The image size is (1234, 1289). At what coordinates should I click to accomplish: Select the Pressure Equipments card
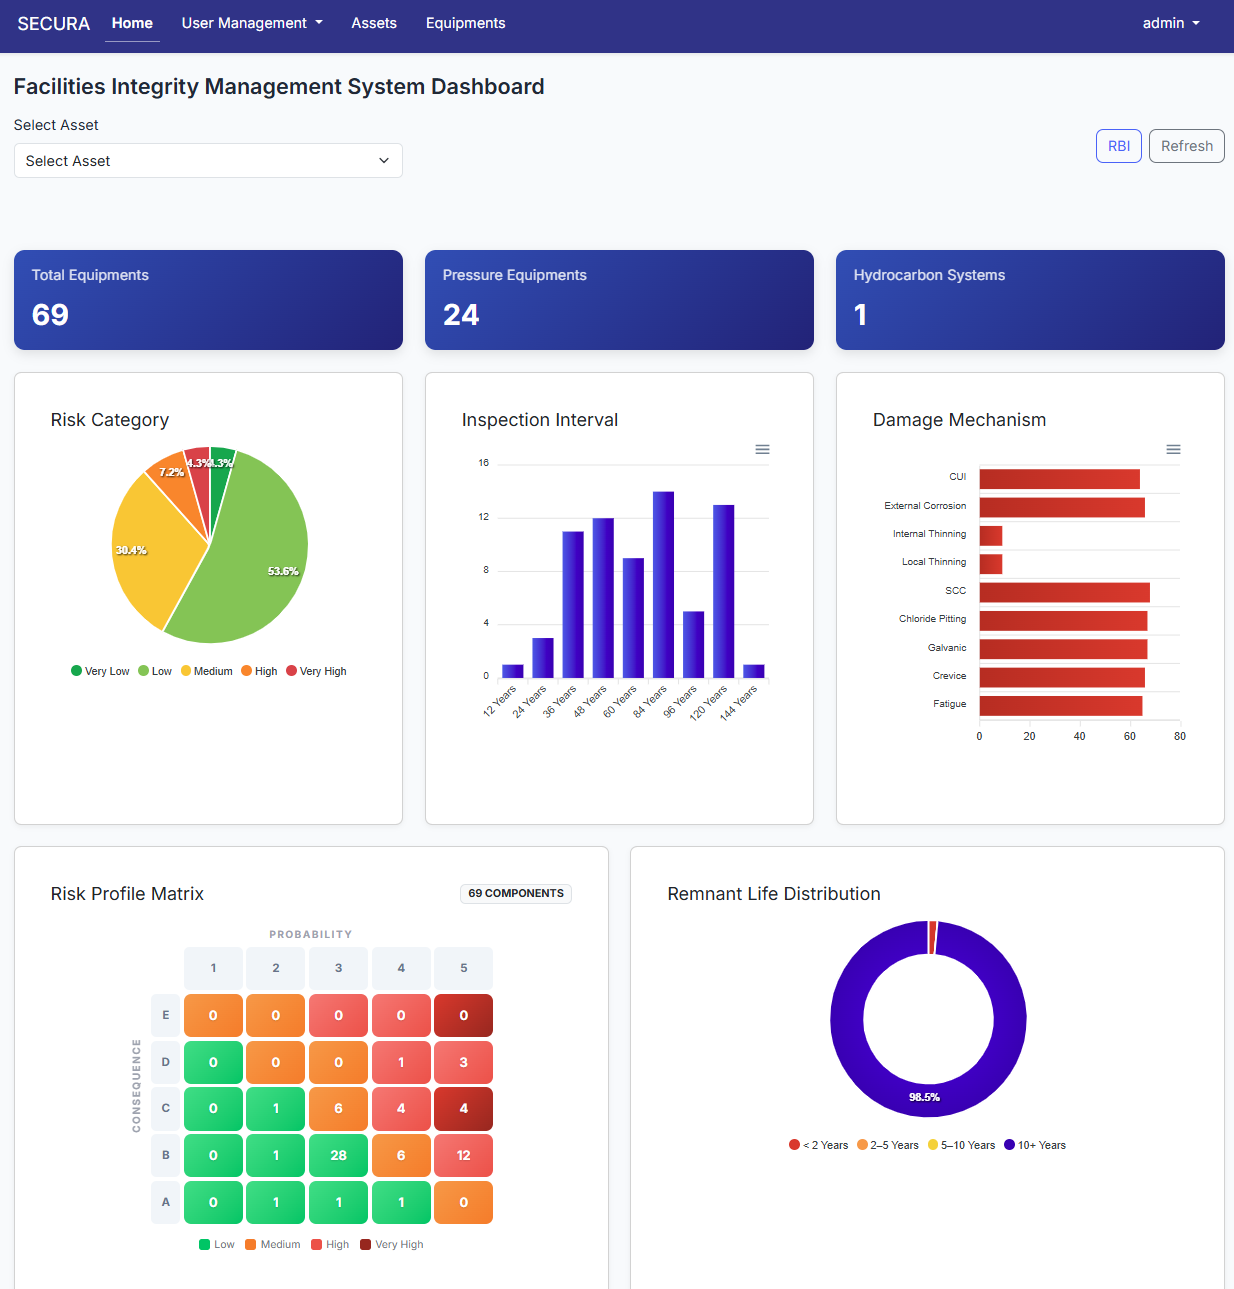pos(619,300)
